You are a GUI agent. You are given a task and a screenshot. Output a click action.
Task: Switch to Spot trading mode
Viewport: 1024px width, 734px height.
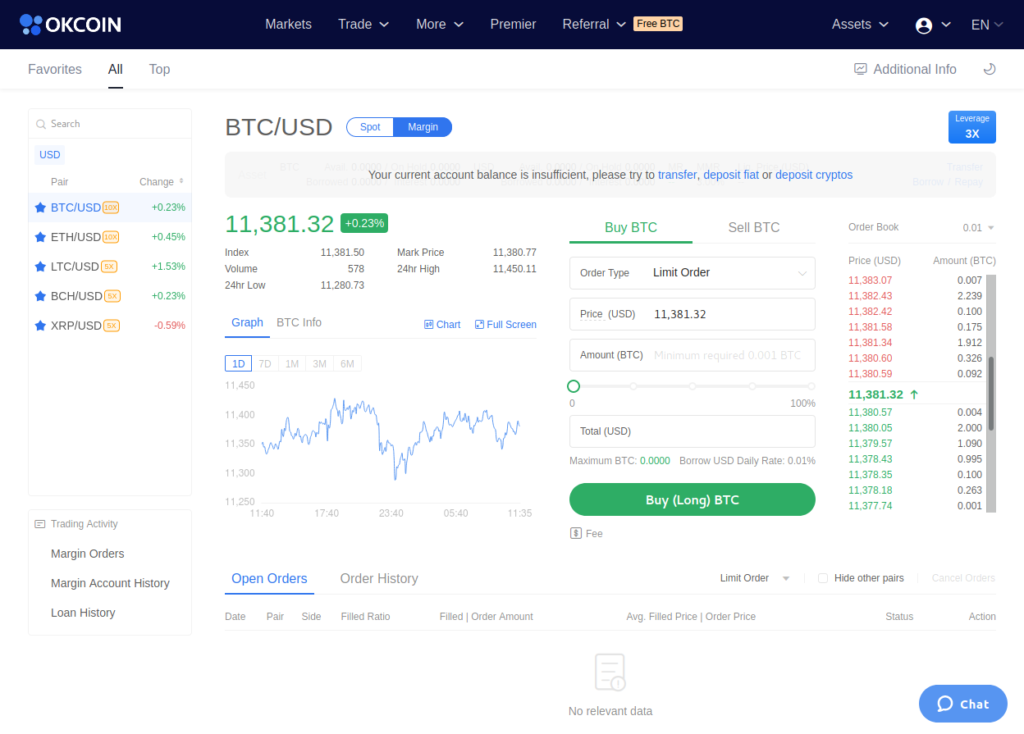click(370, 127)
